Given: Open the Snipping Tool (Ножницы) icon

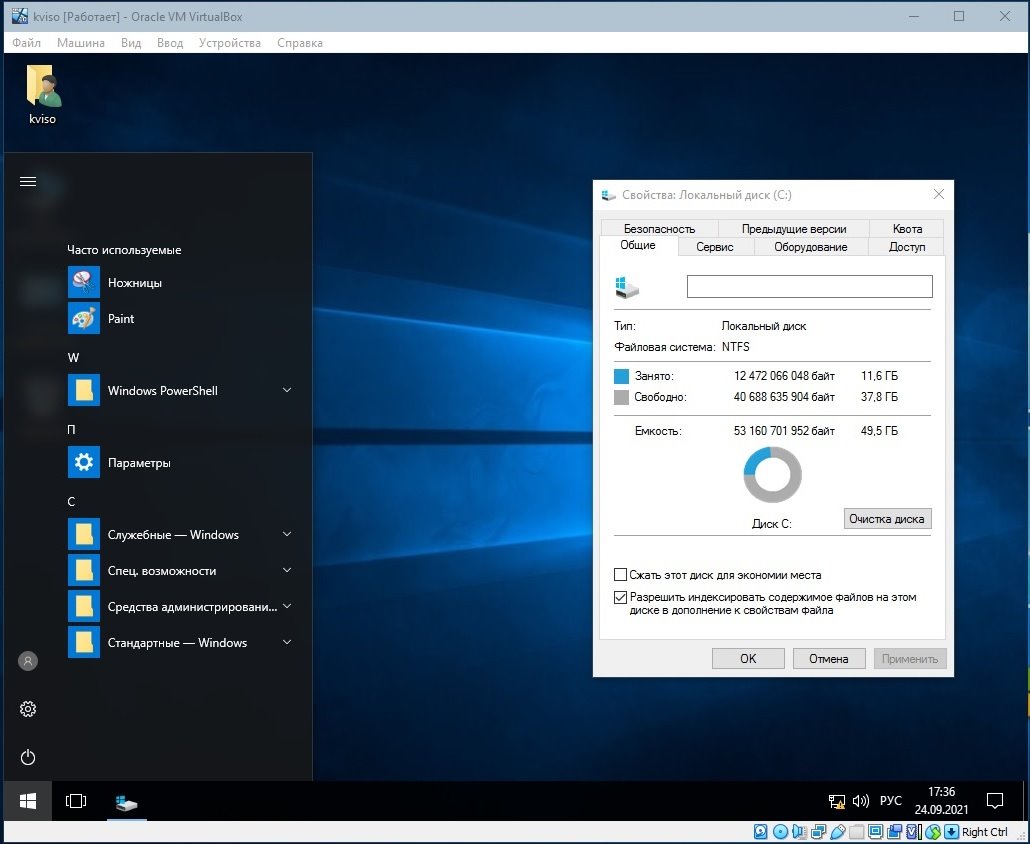Looking at the screenshot, I should pyautogui.click(x=84, y=282).
